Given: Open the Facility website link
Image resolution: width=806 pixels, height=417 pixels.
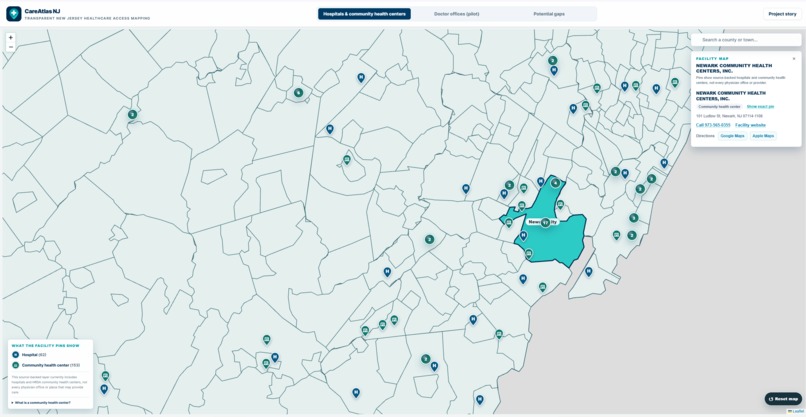Looking at the screenshot, I should [x=750, y=125].
